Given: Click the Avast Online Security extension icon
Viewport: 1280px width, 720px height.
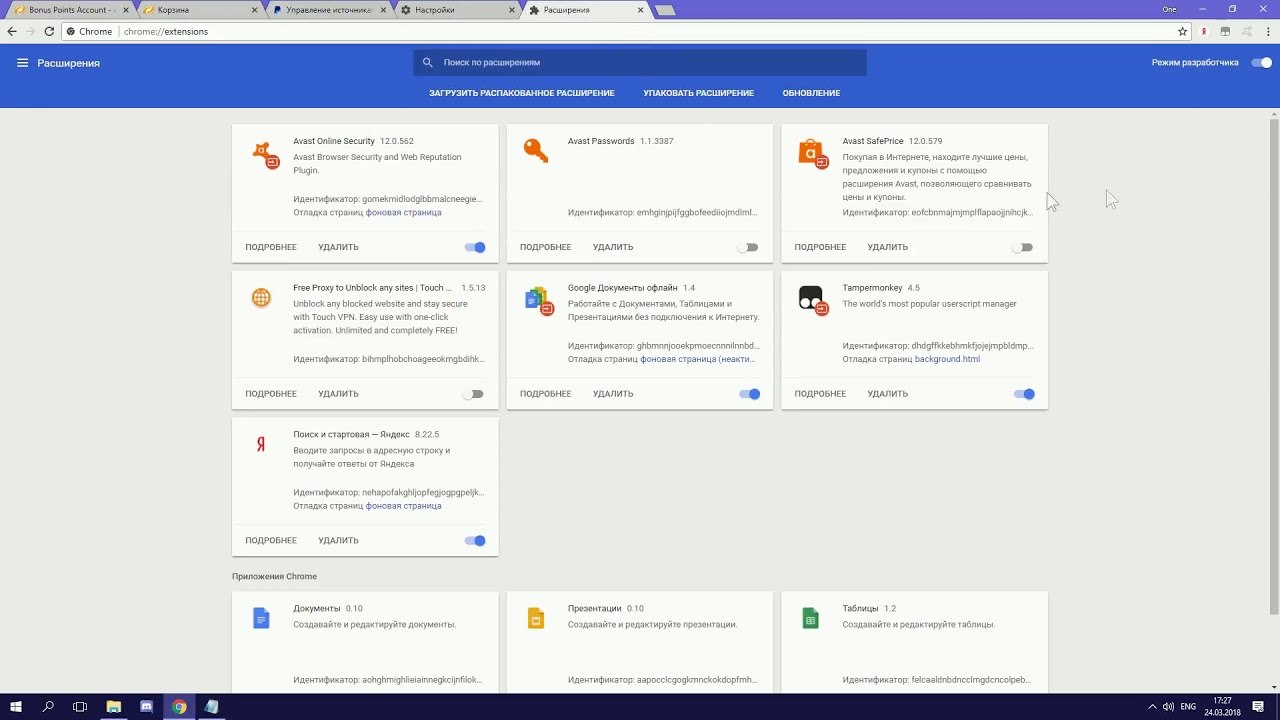Looking at the screenshot, I should tap(265, 155).
